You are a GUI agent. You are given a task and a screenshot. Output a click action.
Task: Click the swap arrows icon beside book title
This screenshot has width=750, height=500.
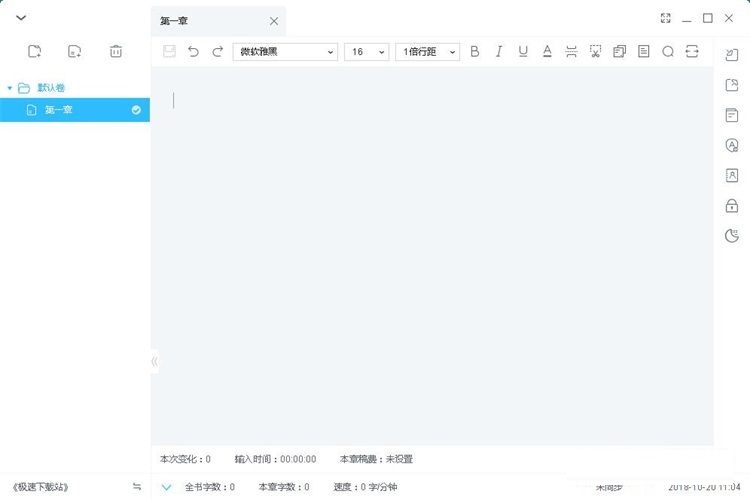click(x=137, y=487)
